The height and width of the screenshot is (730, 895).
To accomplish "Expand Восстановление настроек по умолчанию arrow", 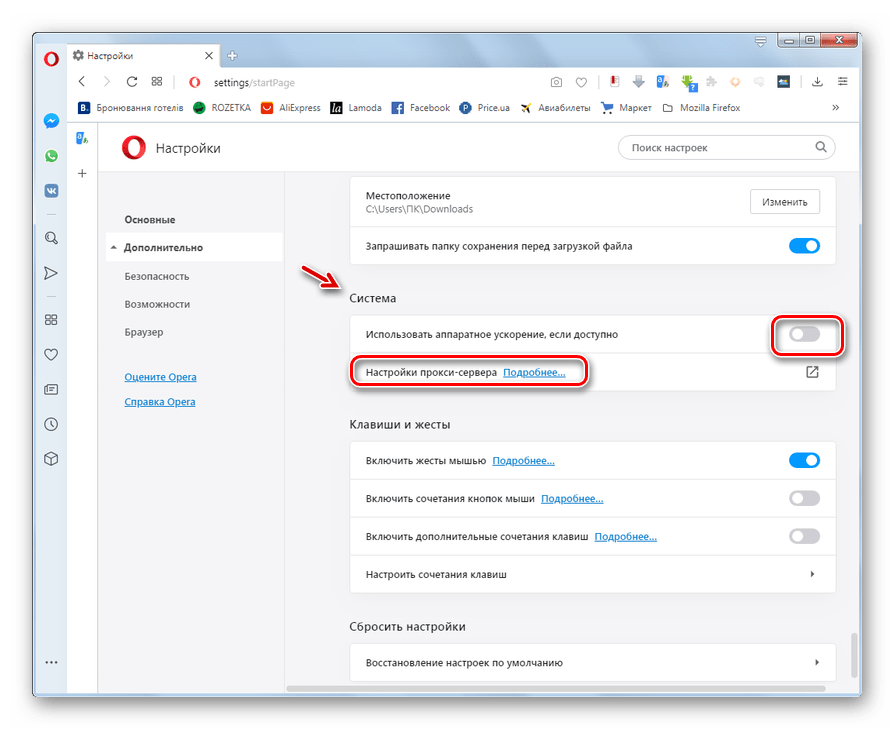I will [x=817, y=662].
